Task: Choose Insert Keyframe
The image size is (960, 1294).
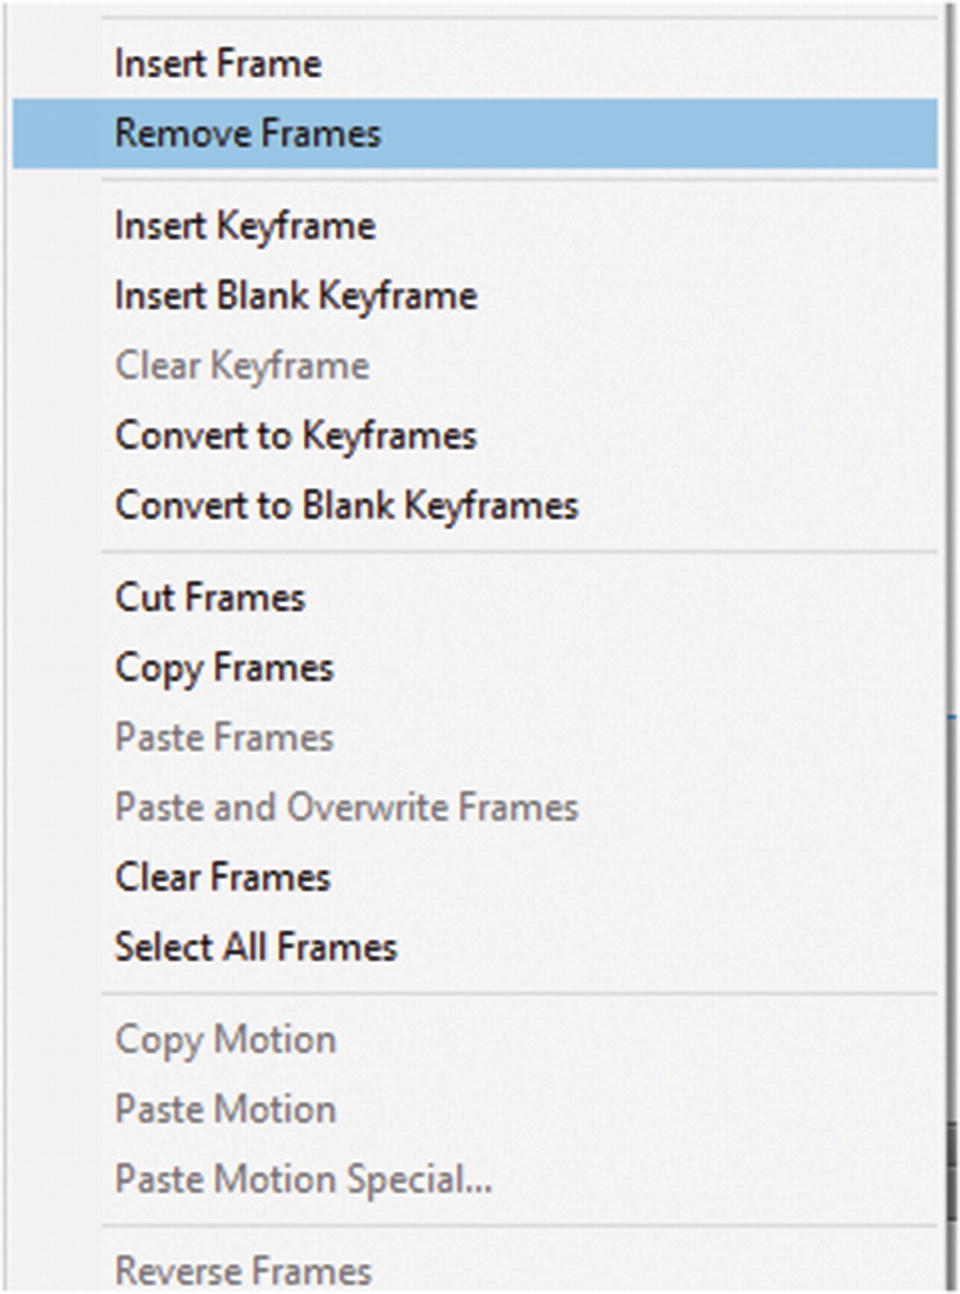Action: (245, 225)
